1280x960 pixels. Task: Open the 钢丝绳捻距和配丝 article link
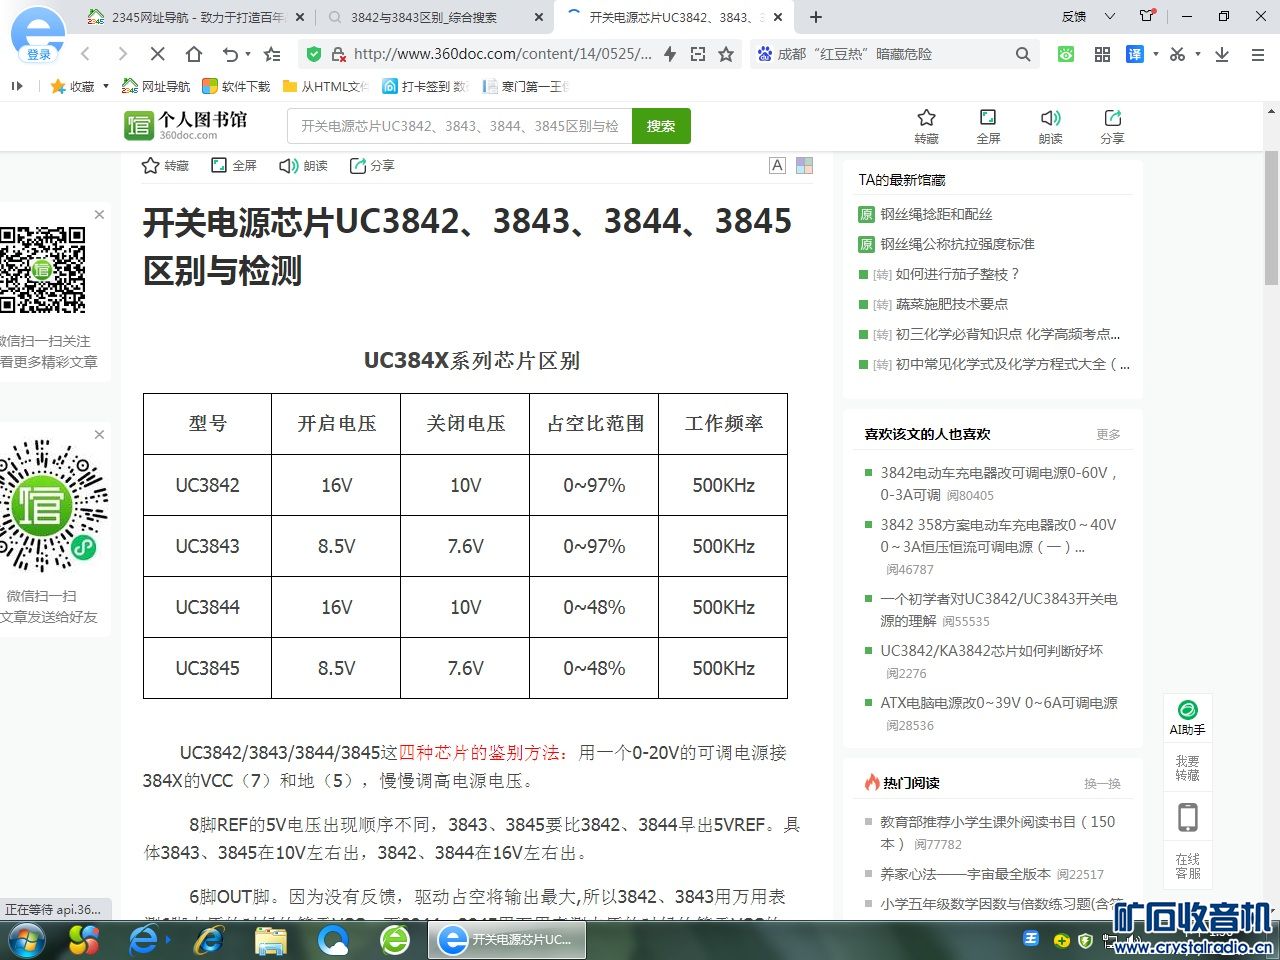[936, 214]
